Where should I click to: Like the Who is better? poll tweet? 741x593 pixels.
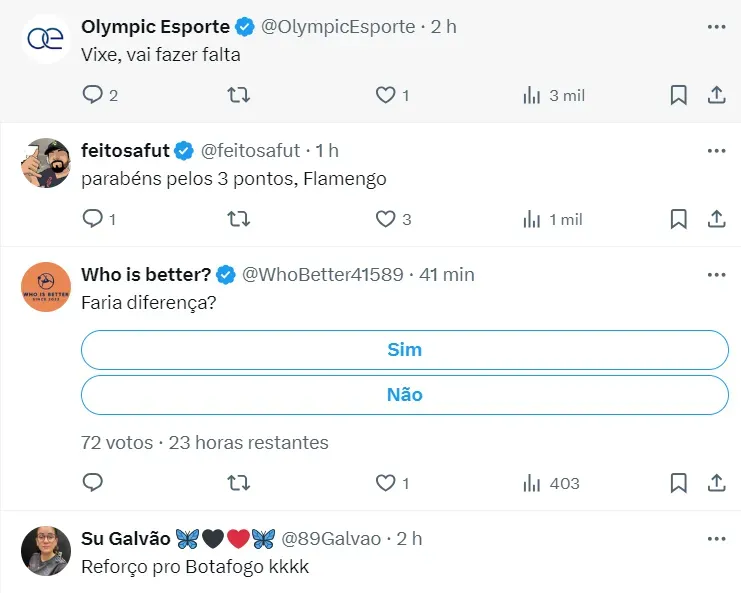point(386,483)
